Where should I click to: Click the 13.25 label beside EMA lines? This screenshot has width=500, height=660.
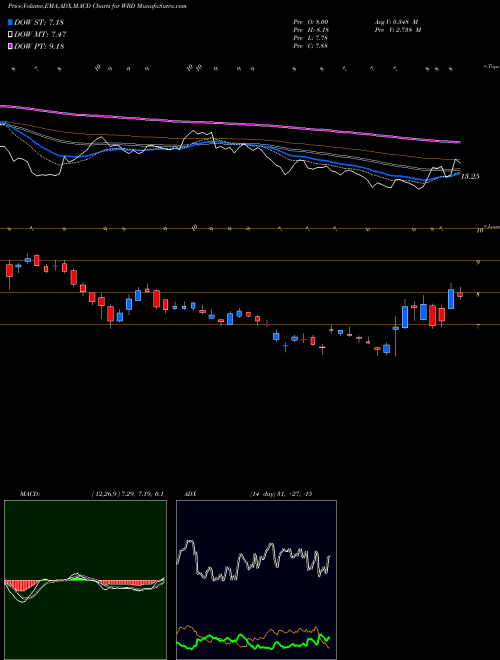click(x=470, y=176)
